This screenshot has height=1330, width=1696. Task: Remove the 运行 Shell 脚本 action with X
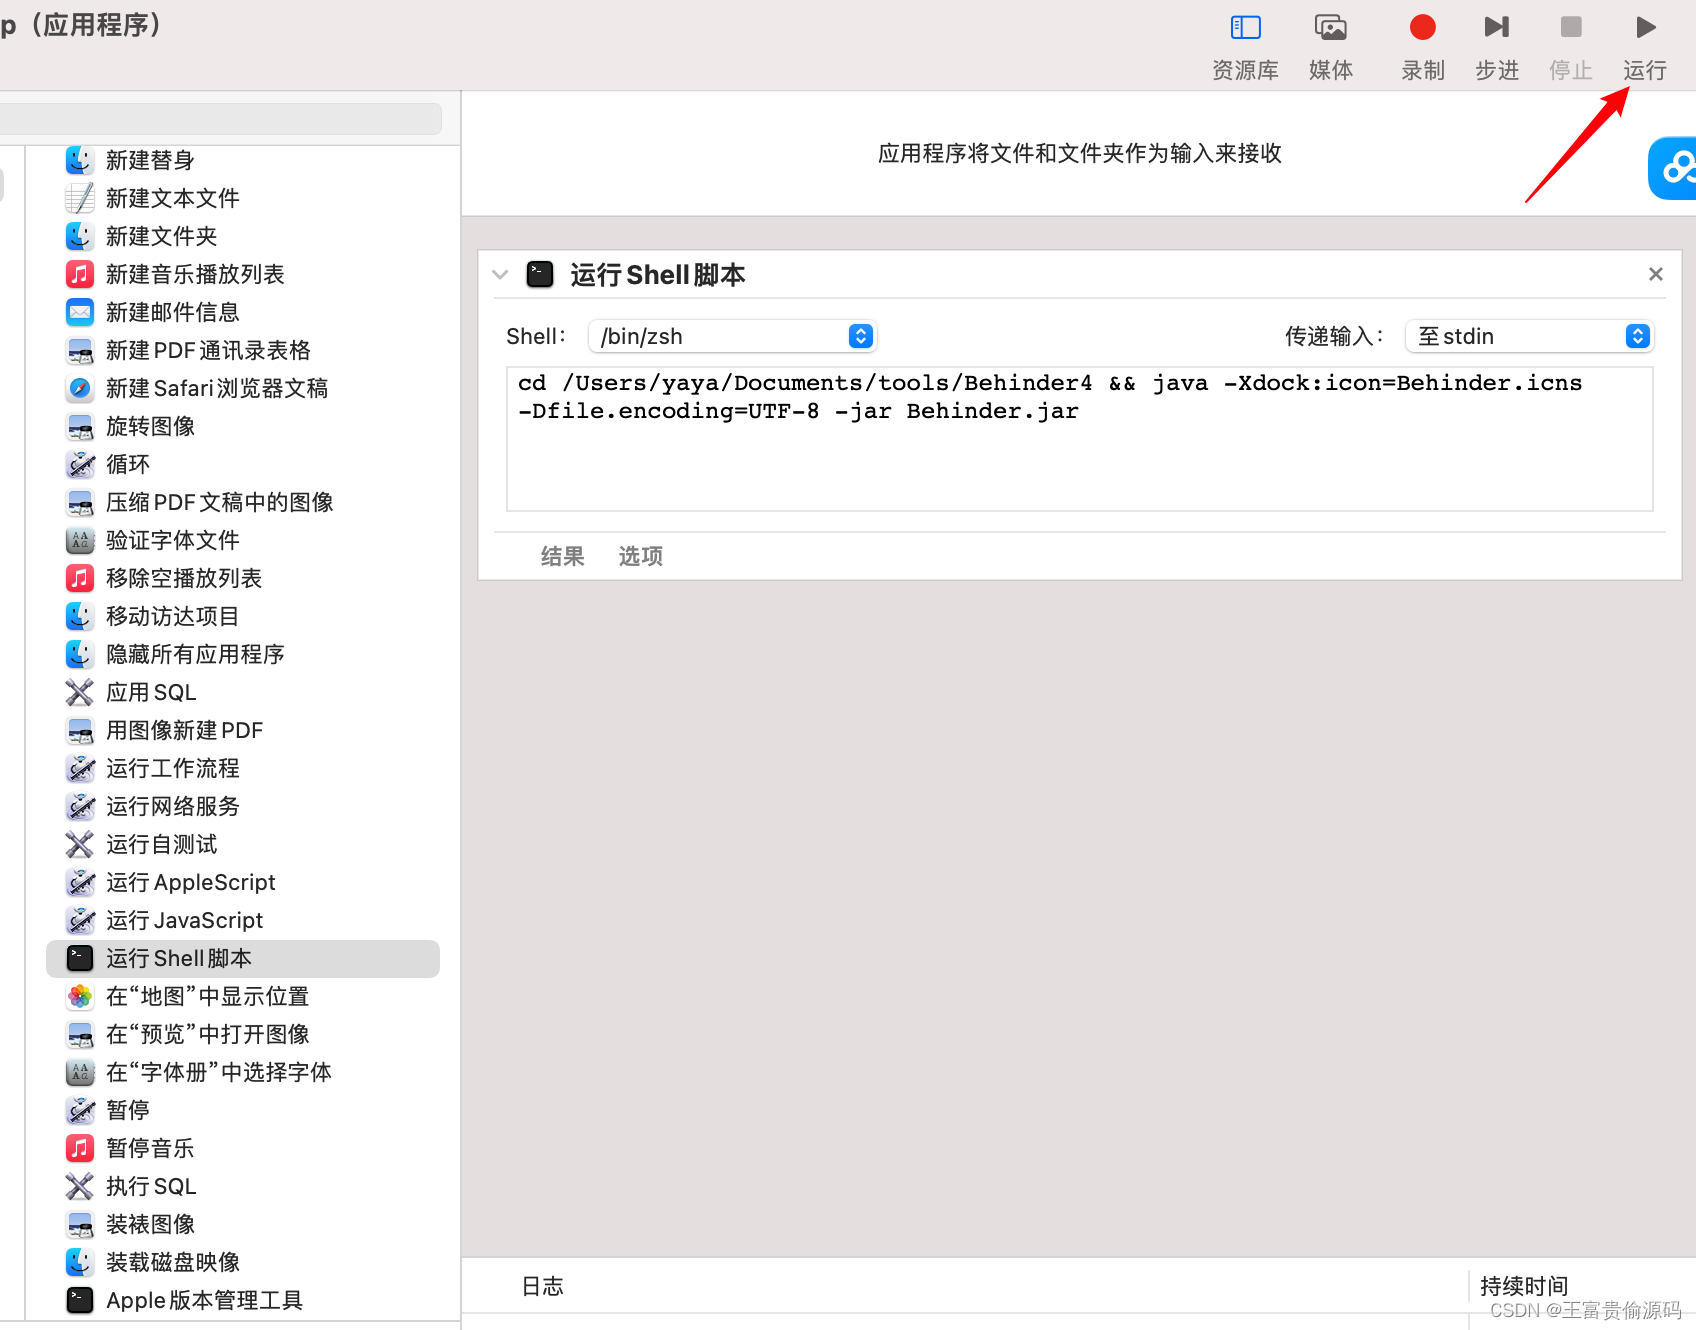click(1655, 274)
